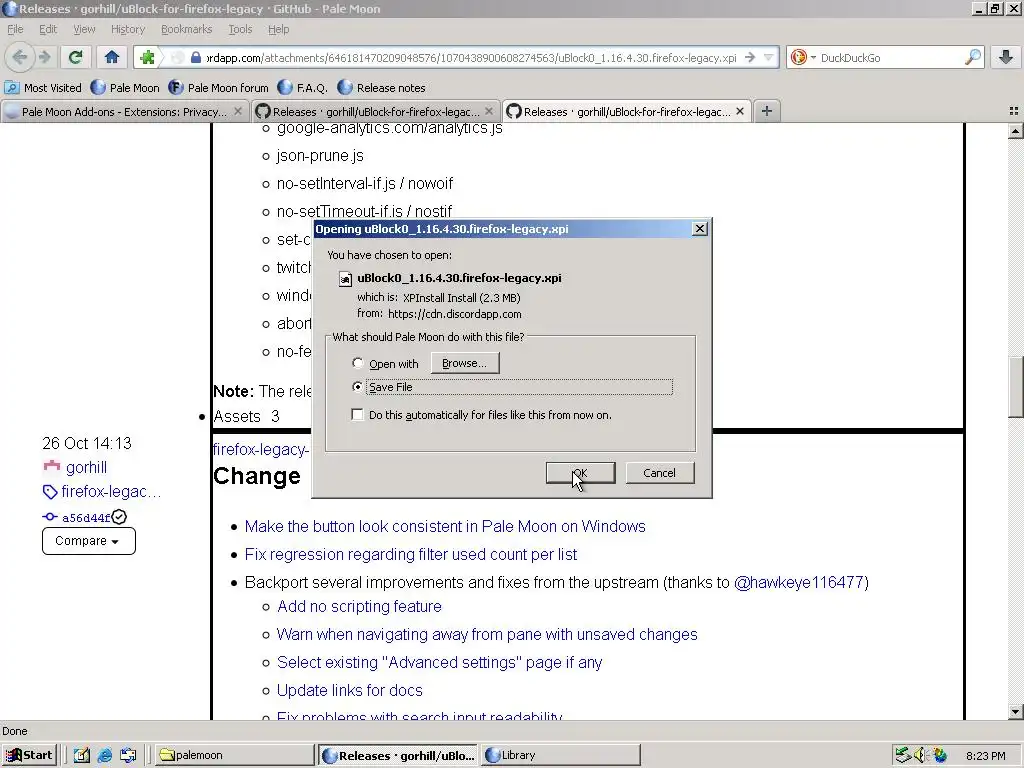Viewport: 1024px width, 768px height.
Task: Open the Most Visited bookmark
Action: point(43,88)
